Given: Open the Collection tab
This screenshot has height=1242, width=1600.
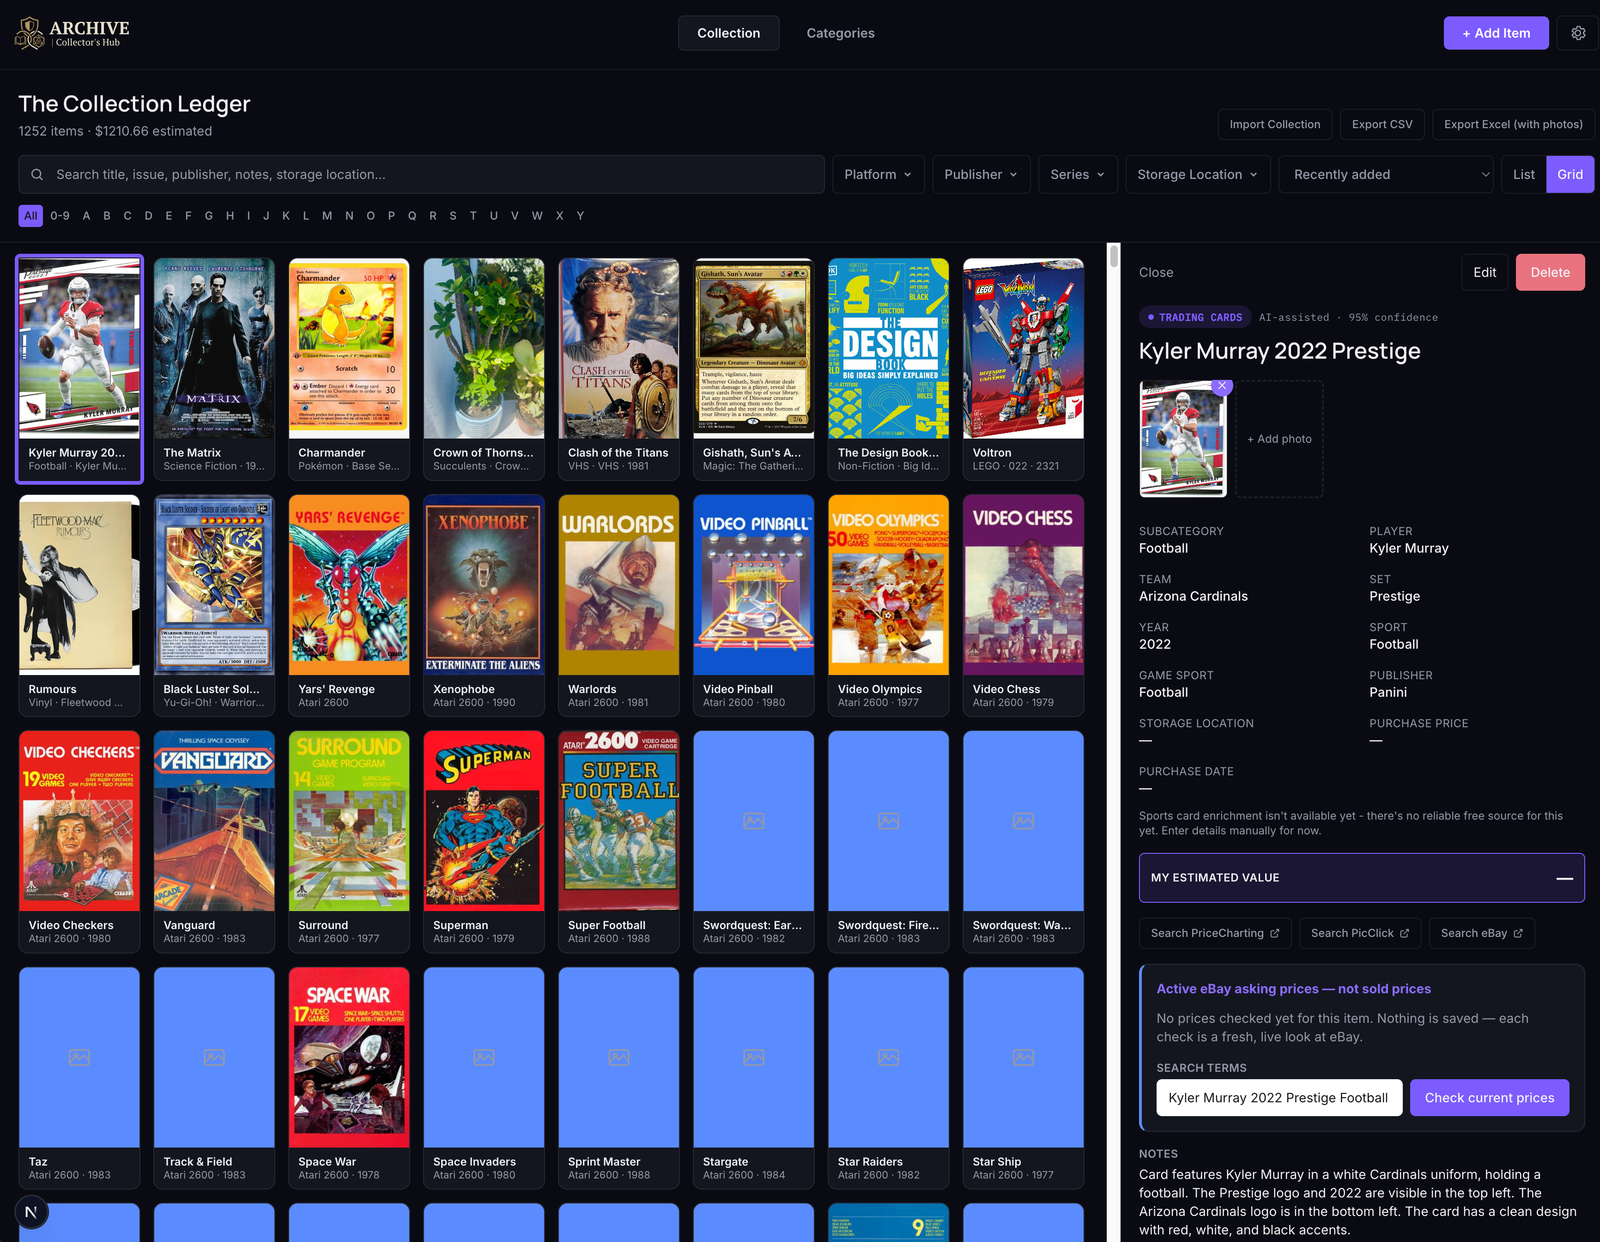Looking at the screenshot, I should 729,33.
